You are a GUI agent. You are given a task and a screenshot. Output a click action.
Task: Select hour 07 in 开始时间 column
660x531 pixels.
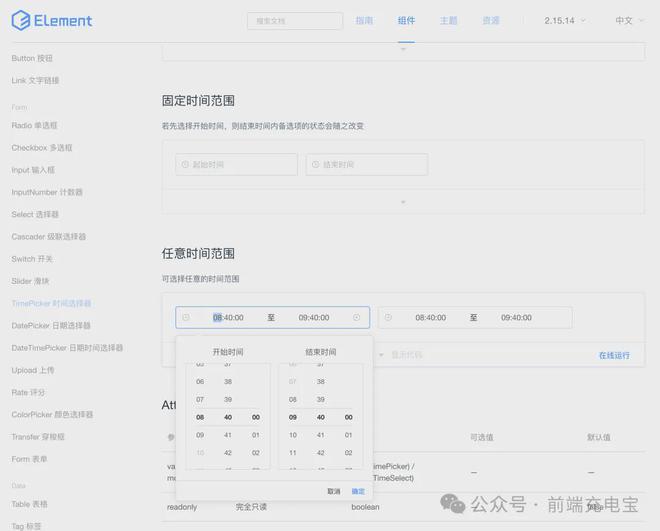point(200,399)
